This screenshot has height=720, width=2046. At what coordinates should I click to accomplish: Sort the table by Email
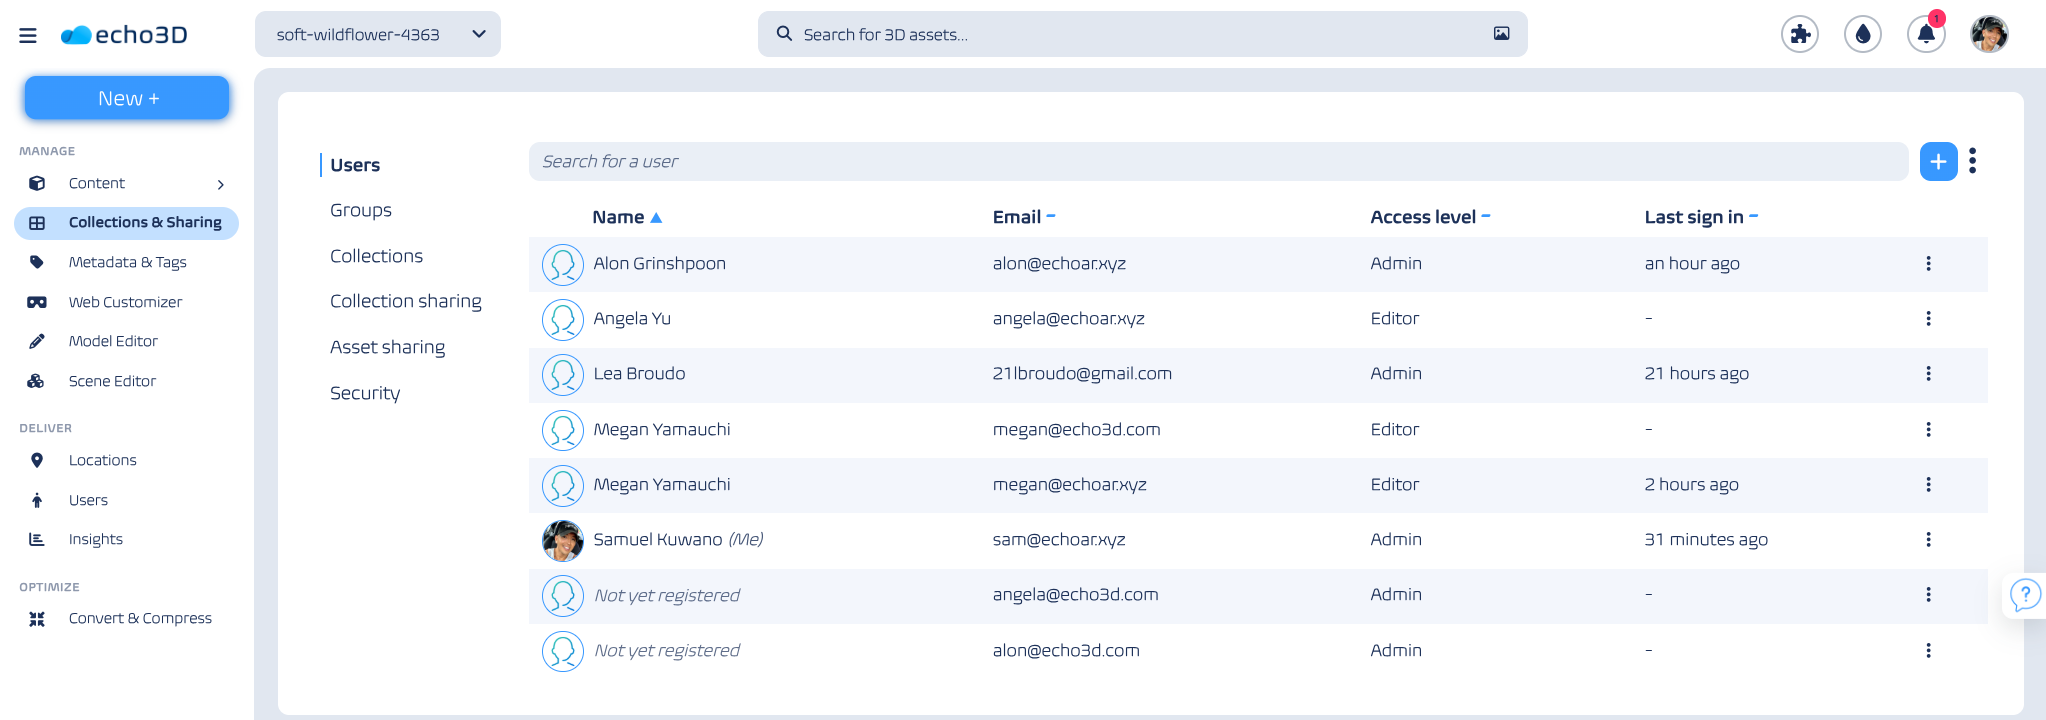point(1024,217)
